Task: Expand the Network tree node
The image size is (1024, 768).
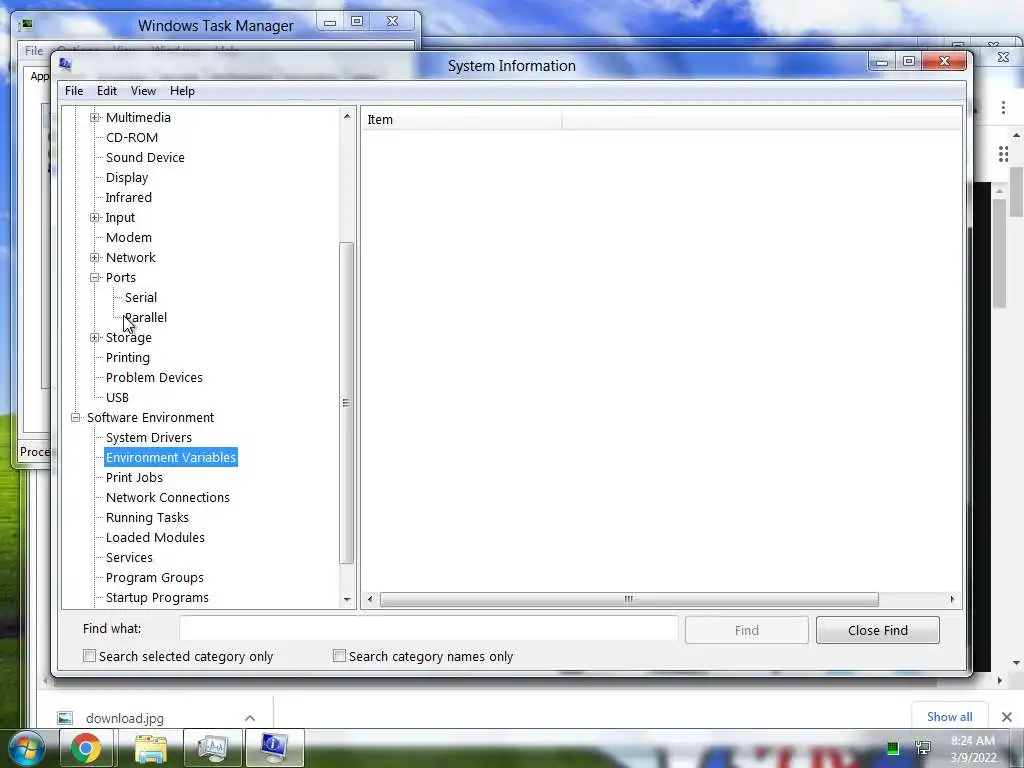Action: 95,257
